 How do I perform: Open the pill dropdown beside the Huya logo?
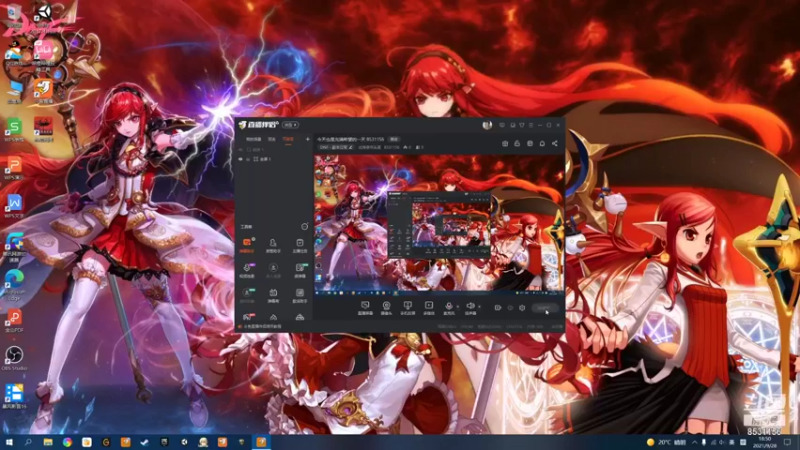point(290,125)
